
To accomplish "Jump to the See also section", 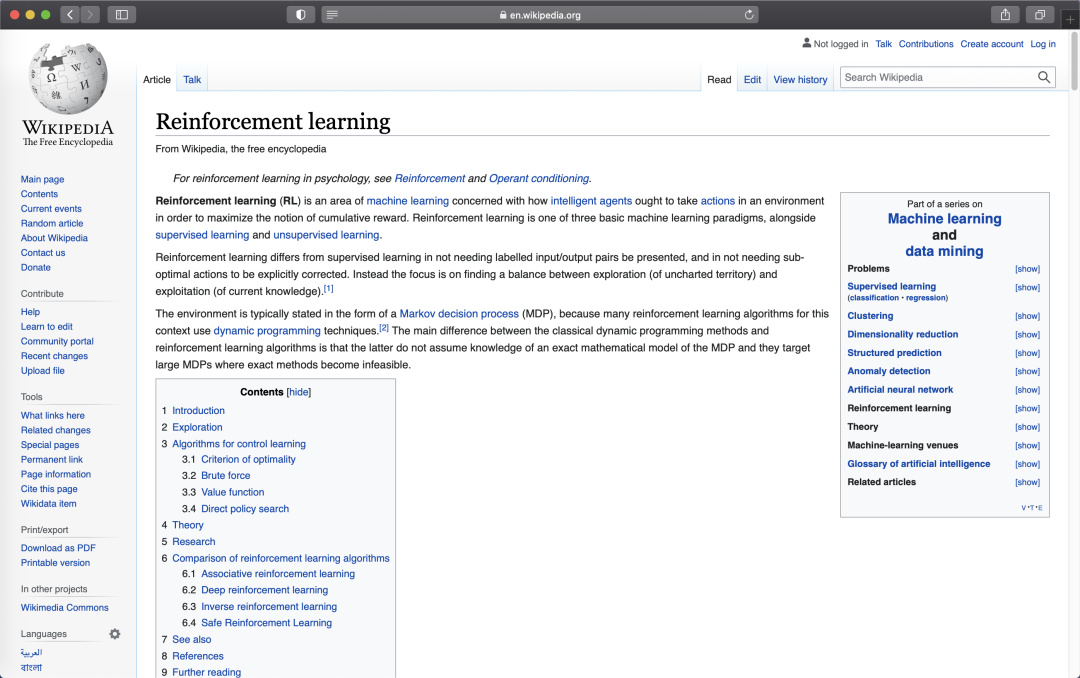I will [191, 639].
